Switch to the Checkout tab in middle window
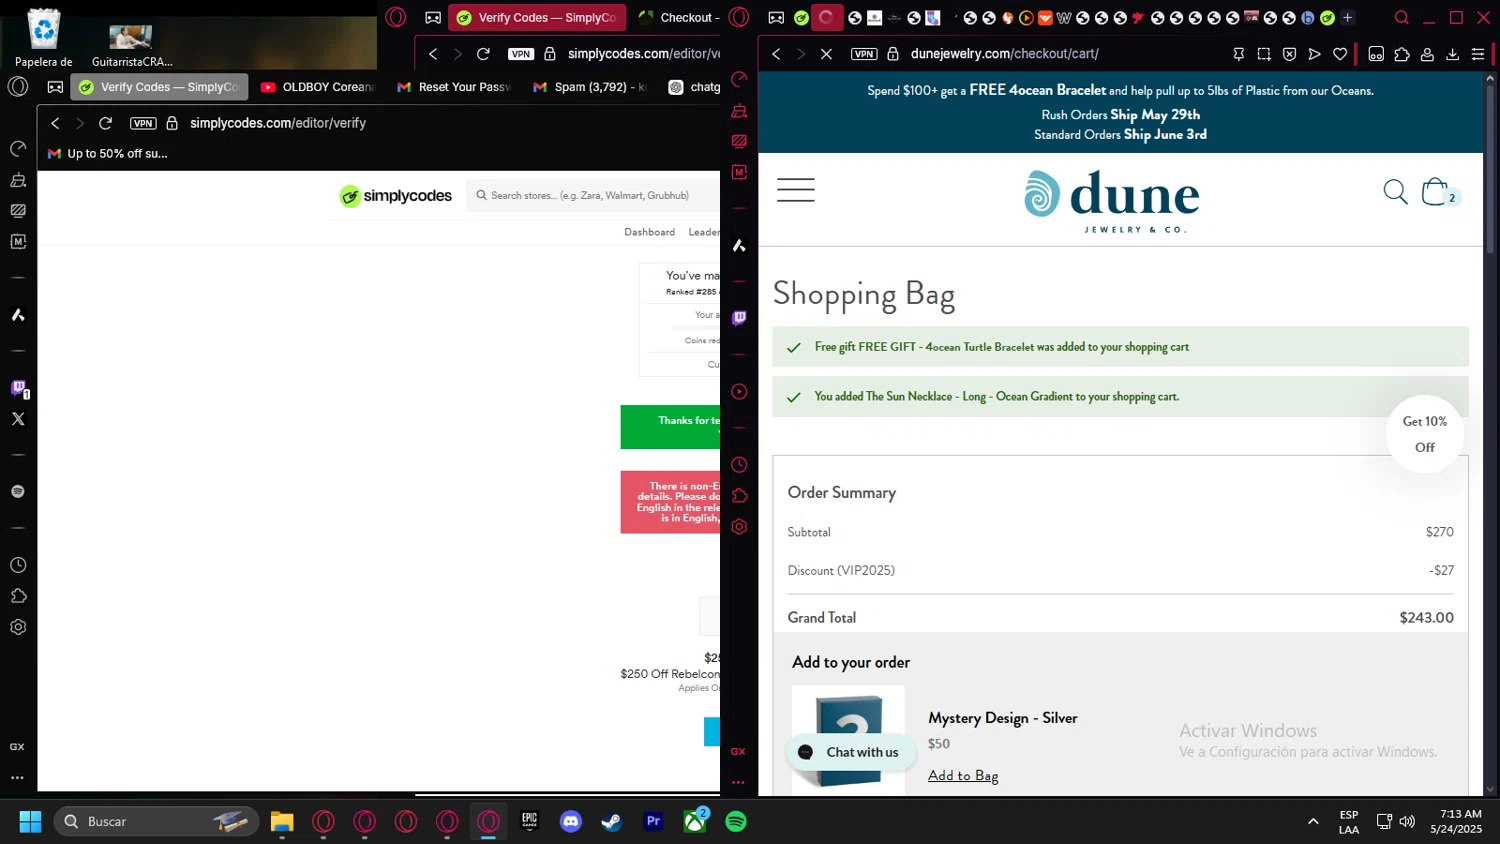1500x844 pixels. pos(678,17)
